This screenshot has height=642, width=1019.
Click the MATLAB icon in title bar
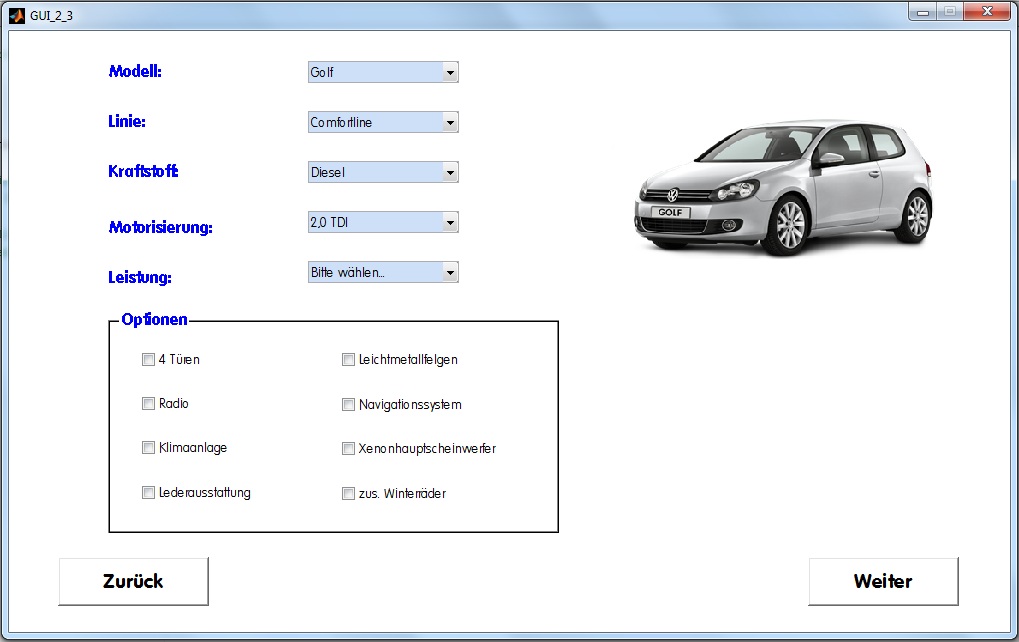(x=16, y=13)
